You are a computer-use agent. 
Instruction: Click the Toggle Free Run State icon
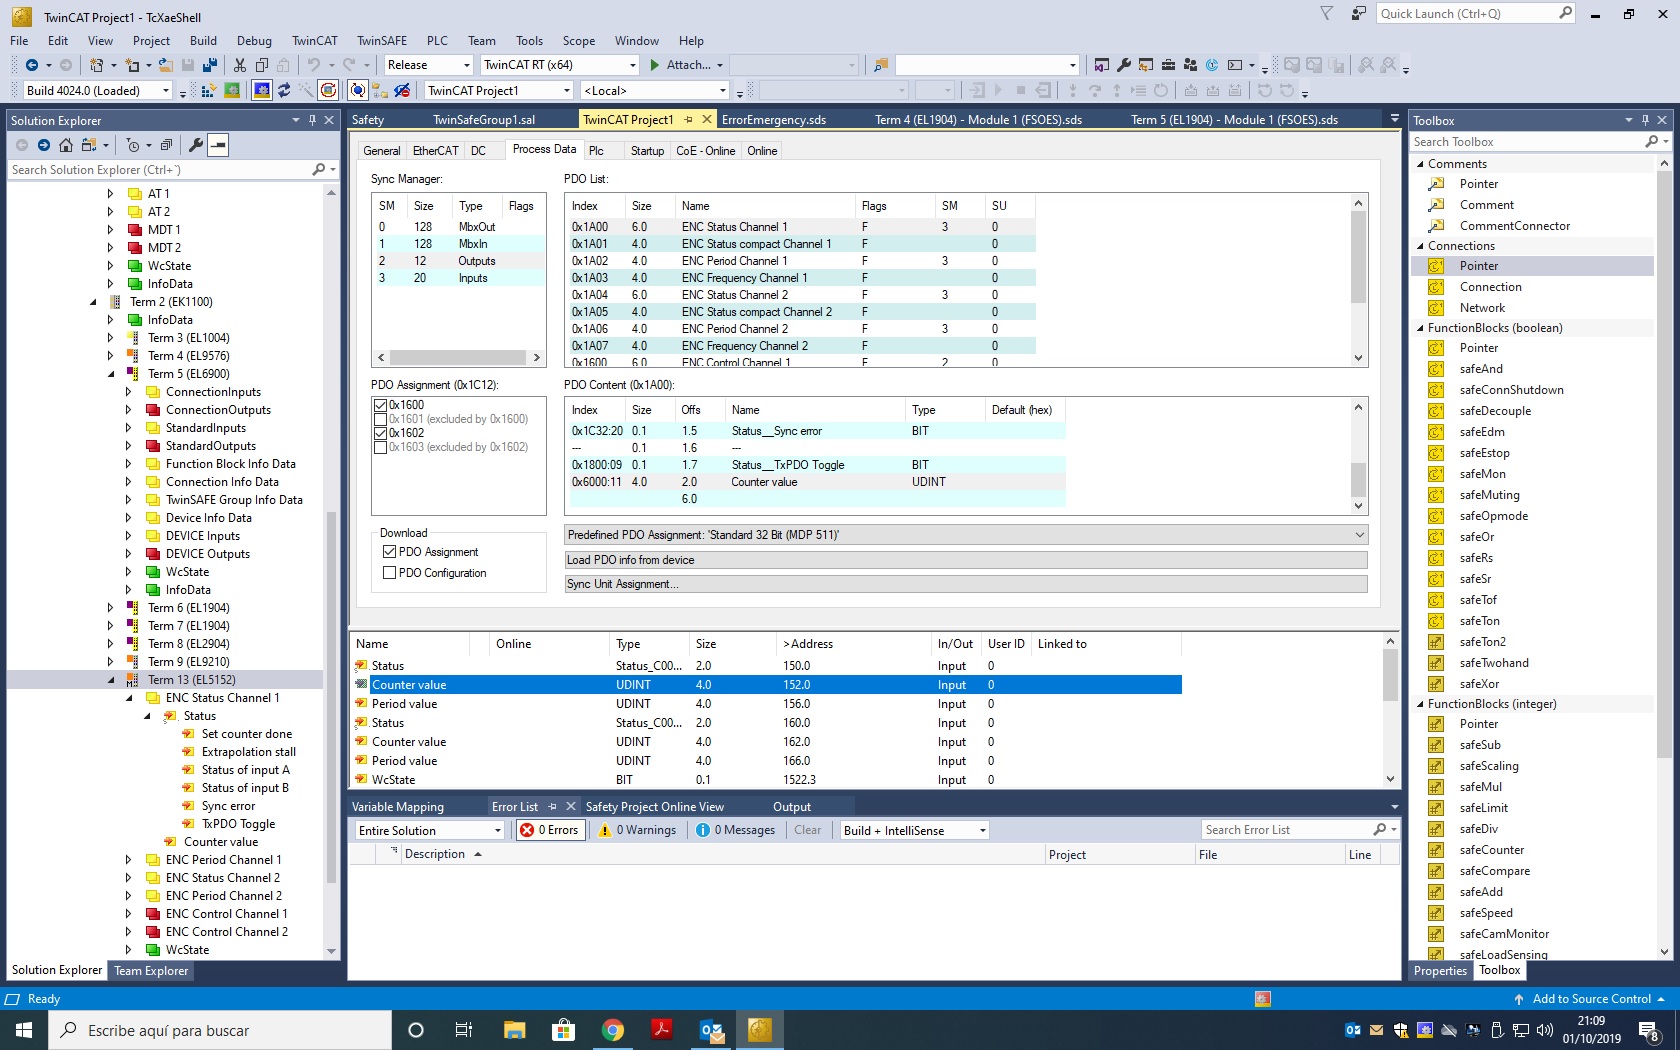click(328, 90)
